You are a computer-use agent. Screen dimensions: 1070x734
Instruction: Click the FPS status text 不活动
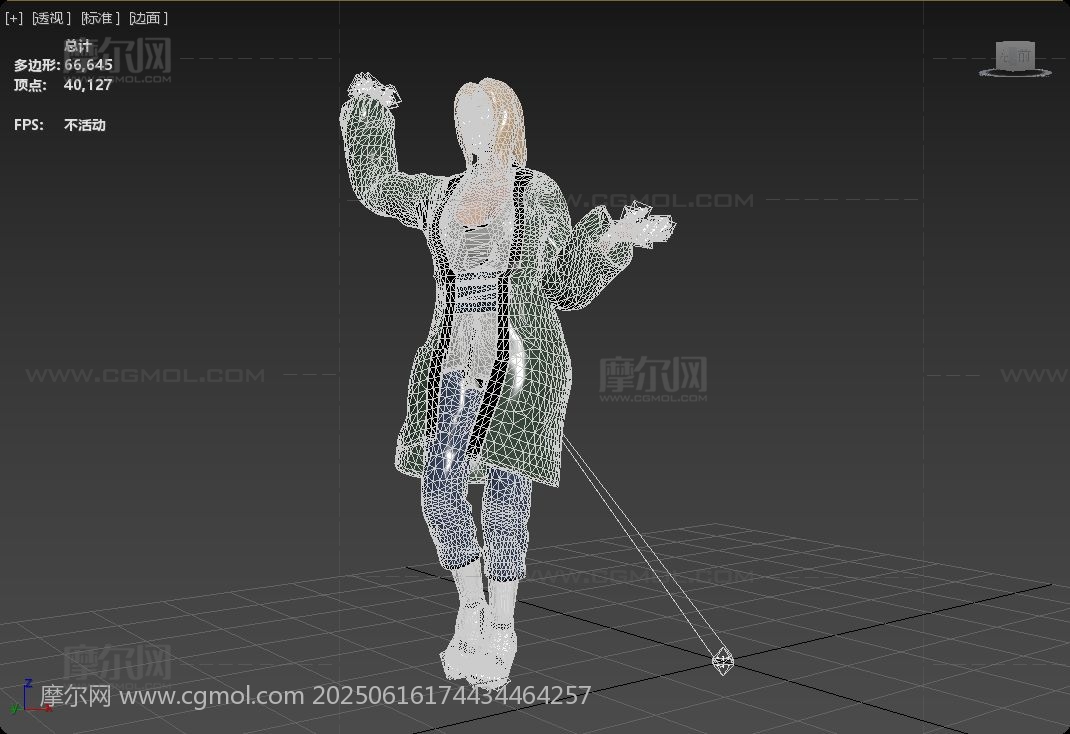(85, 125)
